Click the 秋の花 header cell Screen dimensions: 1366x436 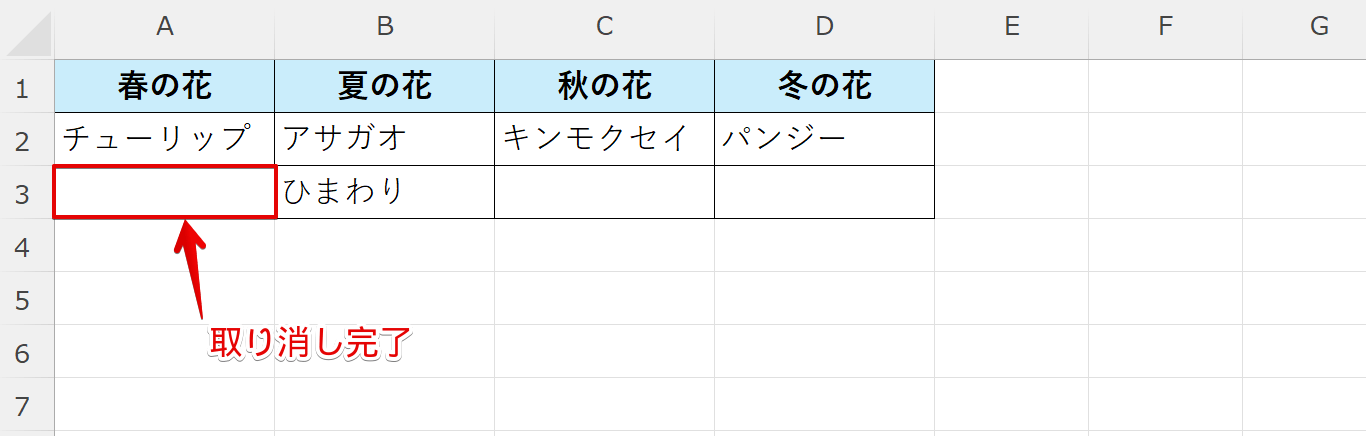604,87
